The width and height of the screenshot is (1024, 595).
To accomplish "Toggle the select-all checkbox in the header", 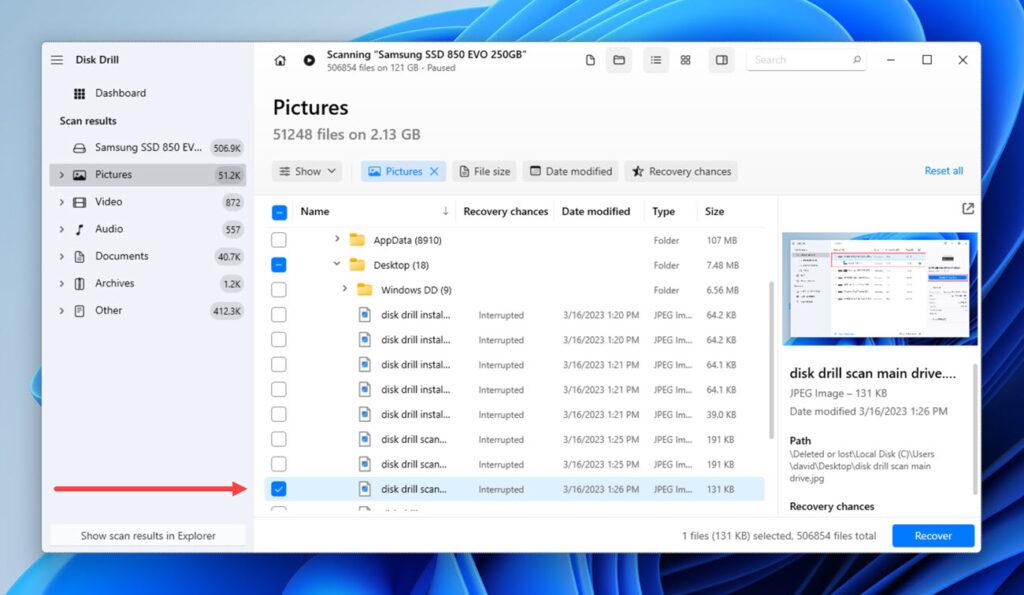I will [279, 211].
